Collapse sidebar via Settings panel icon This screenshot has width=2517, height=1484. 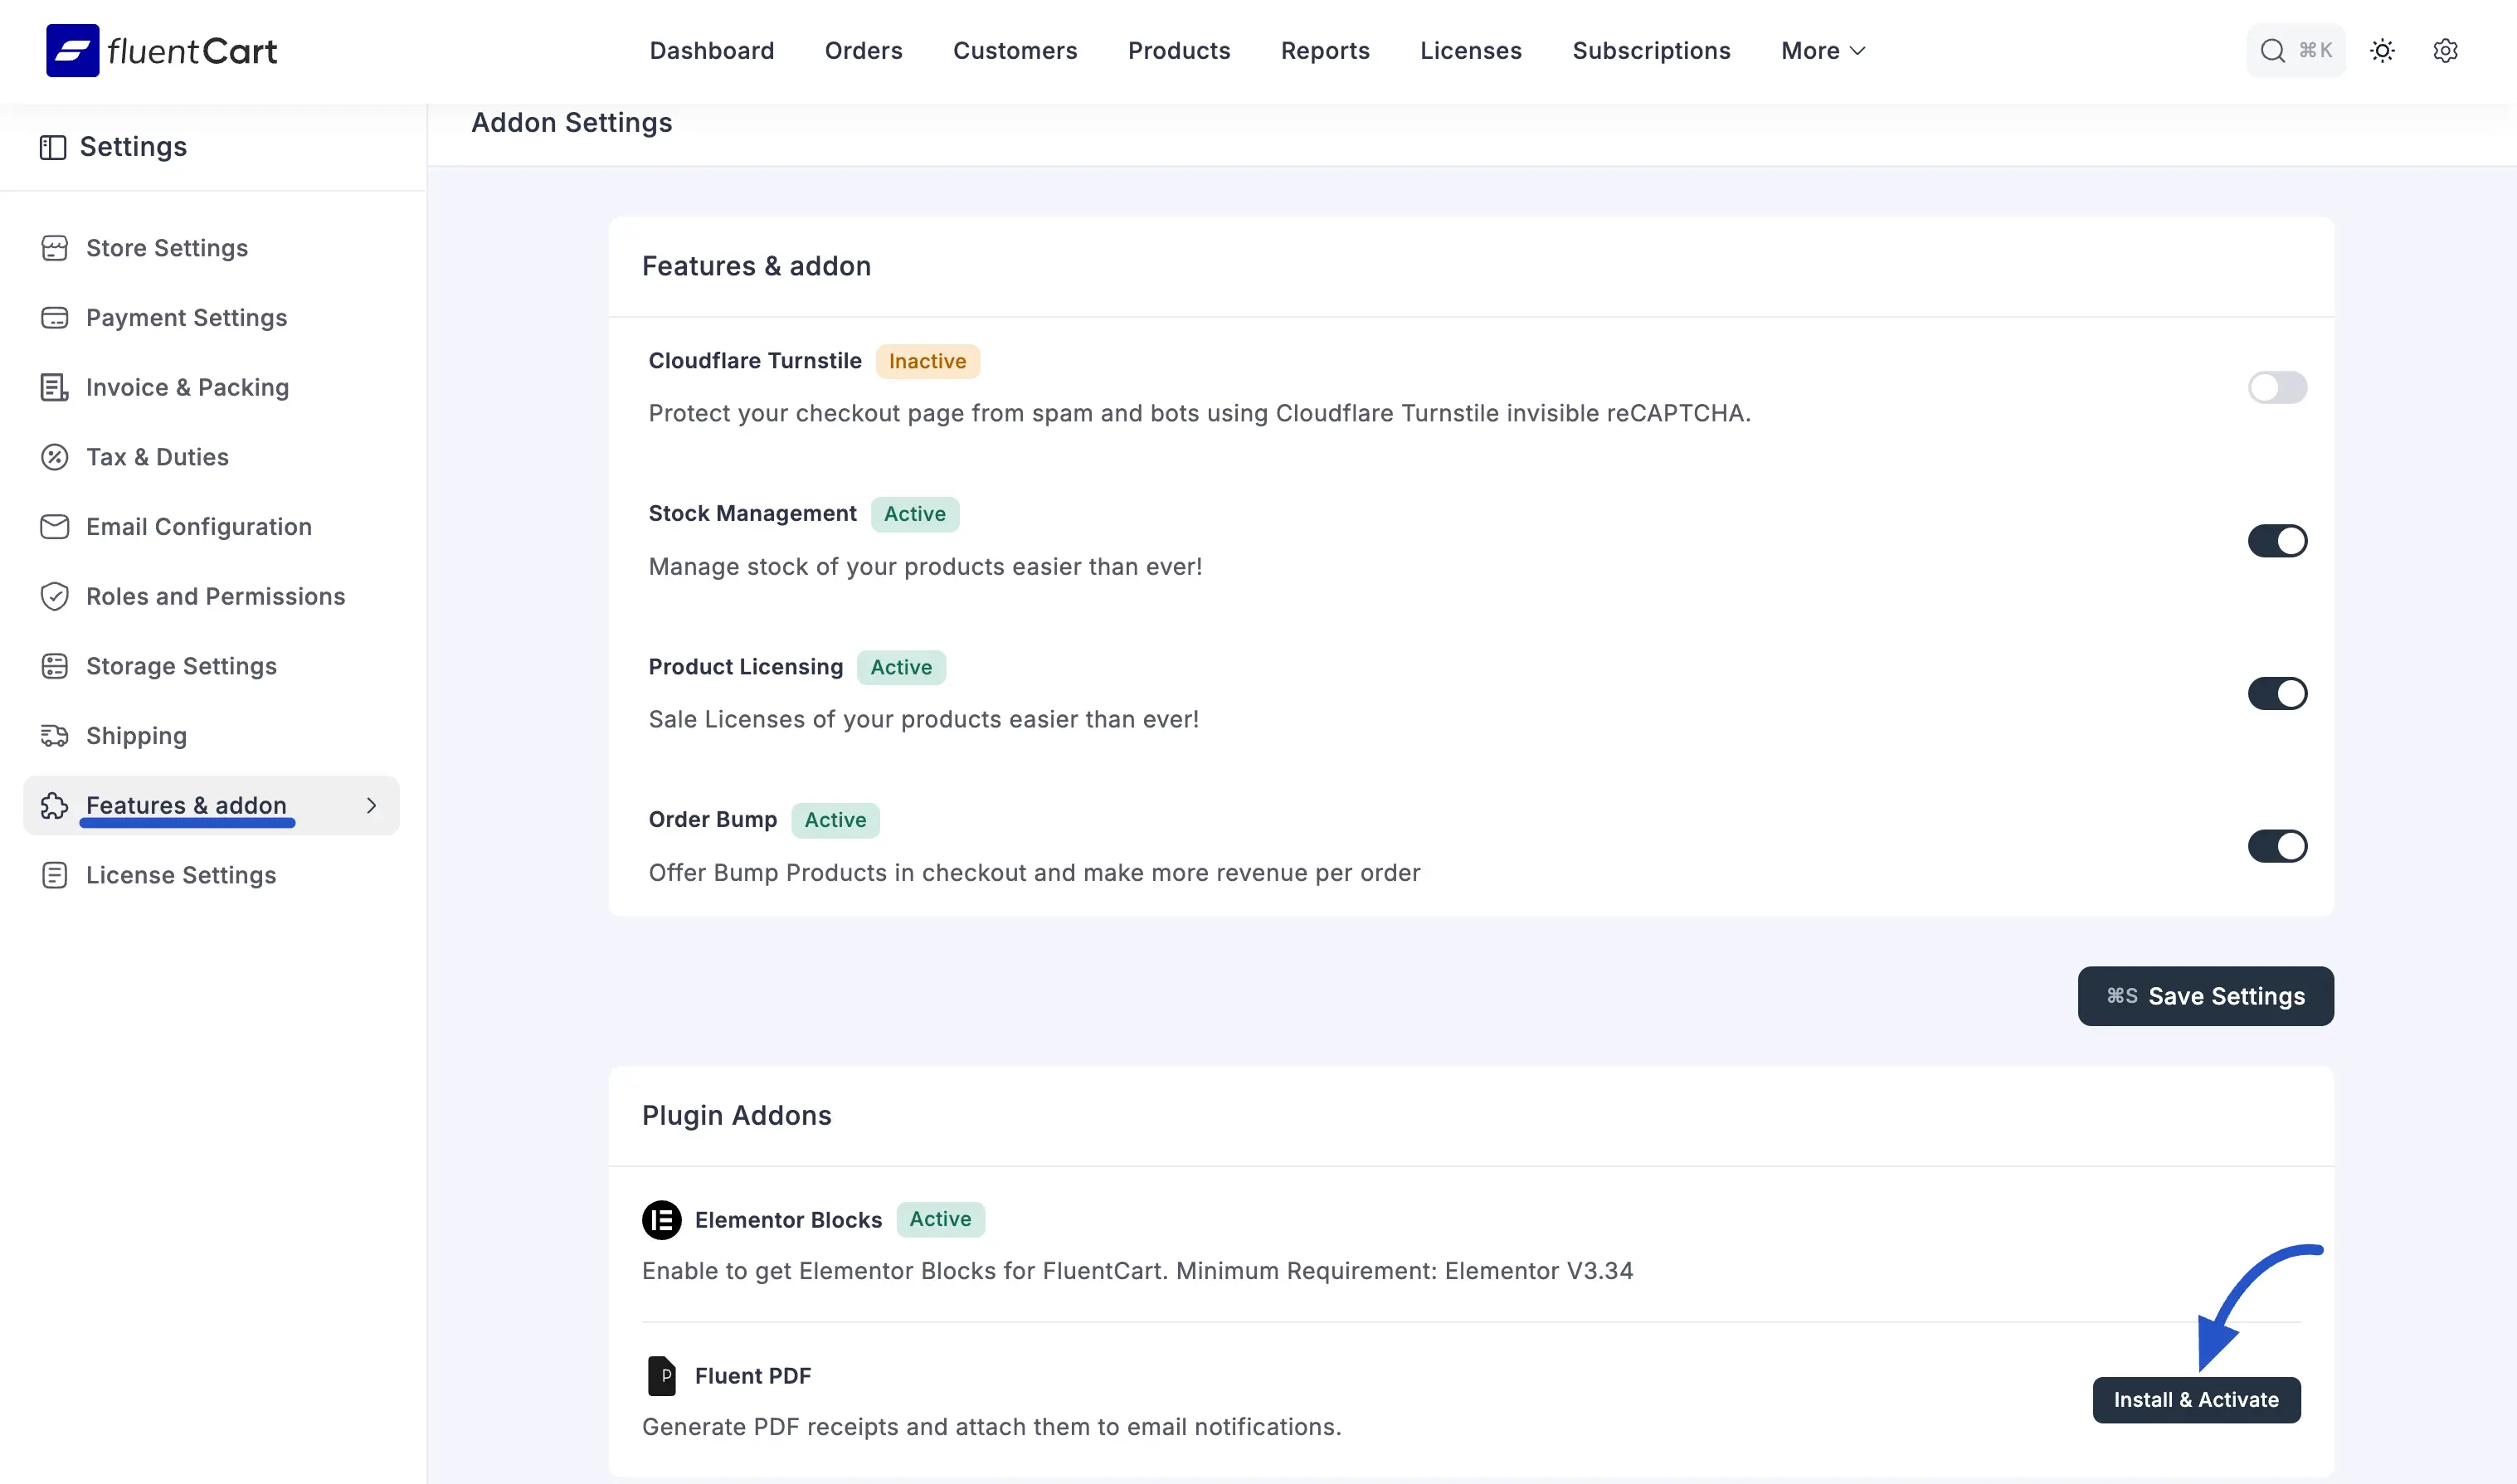point(52,147)
